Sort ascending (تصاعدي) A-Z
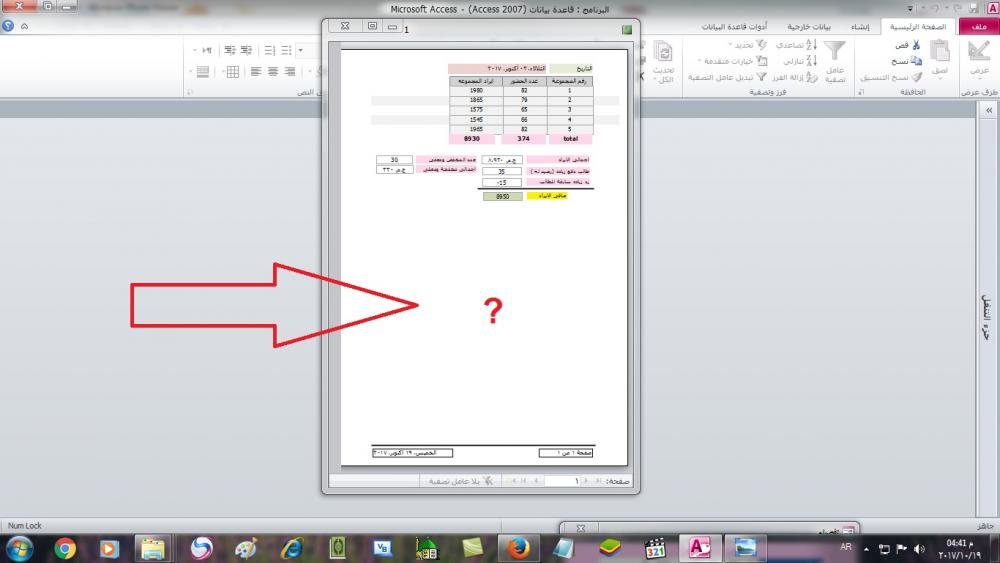This screenshot has height=563, width=1000. tap(796, 45)
